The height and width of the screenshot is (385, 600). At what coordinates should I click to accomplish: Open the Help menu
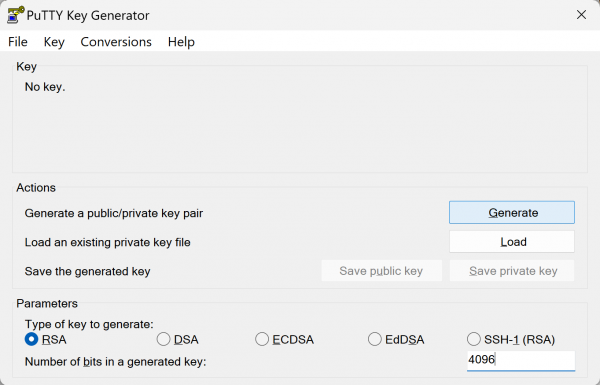pyautogui.click(x=181, y=41)
